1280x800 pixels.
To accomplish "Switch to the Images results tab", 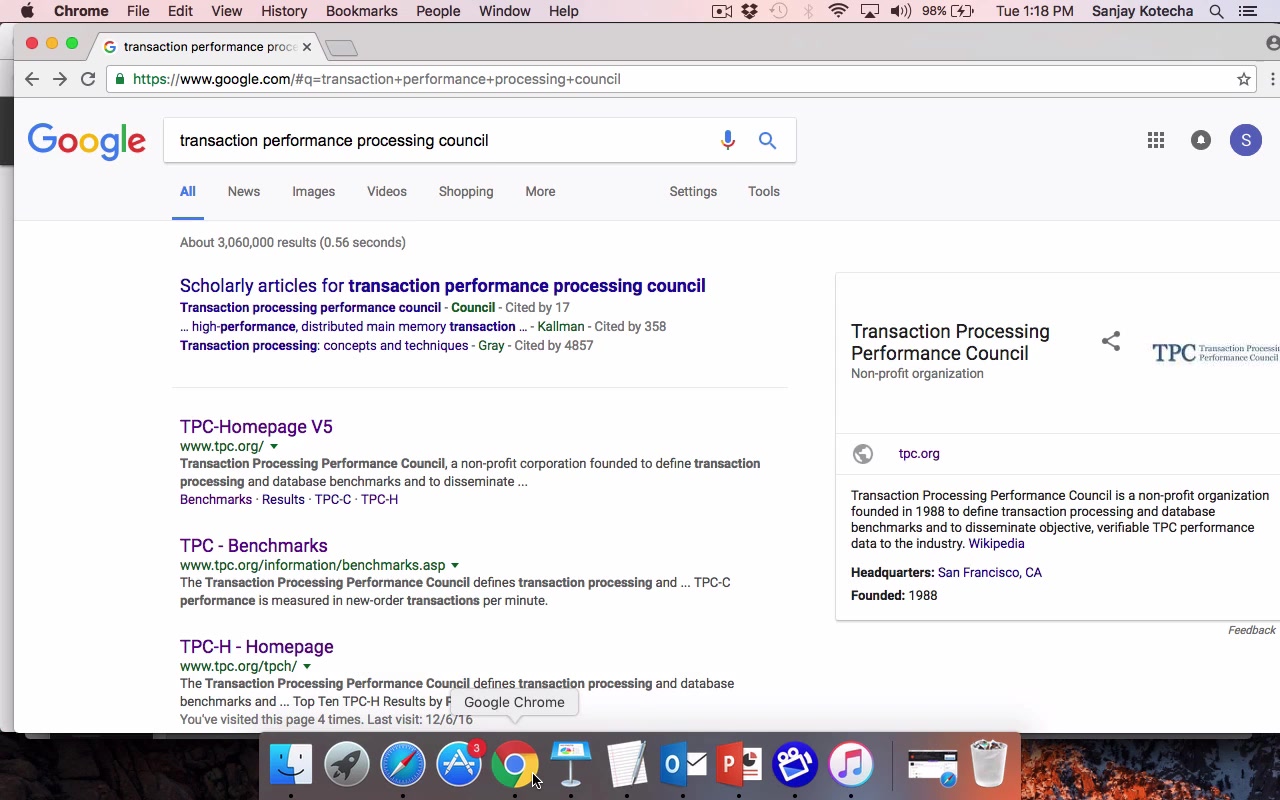I will coord(313,192).
